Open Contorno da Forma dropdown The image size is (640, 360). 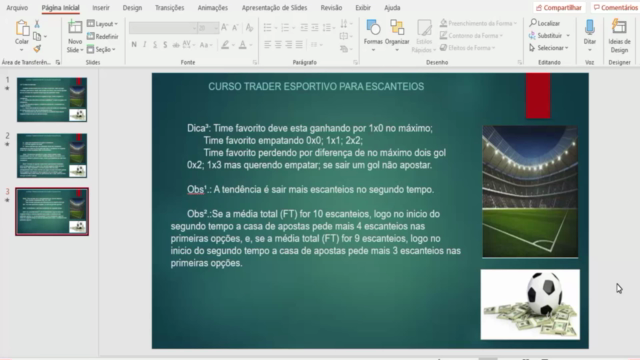471,36
